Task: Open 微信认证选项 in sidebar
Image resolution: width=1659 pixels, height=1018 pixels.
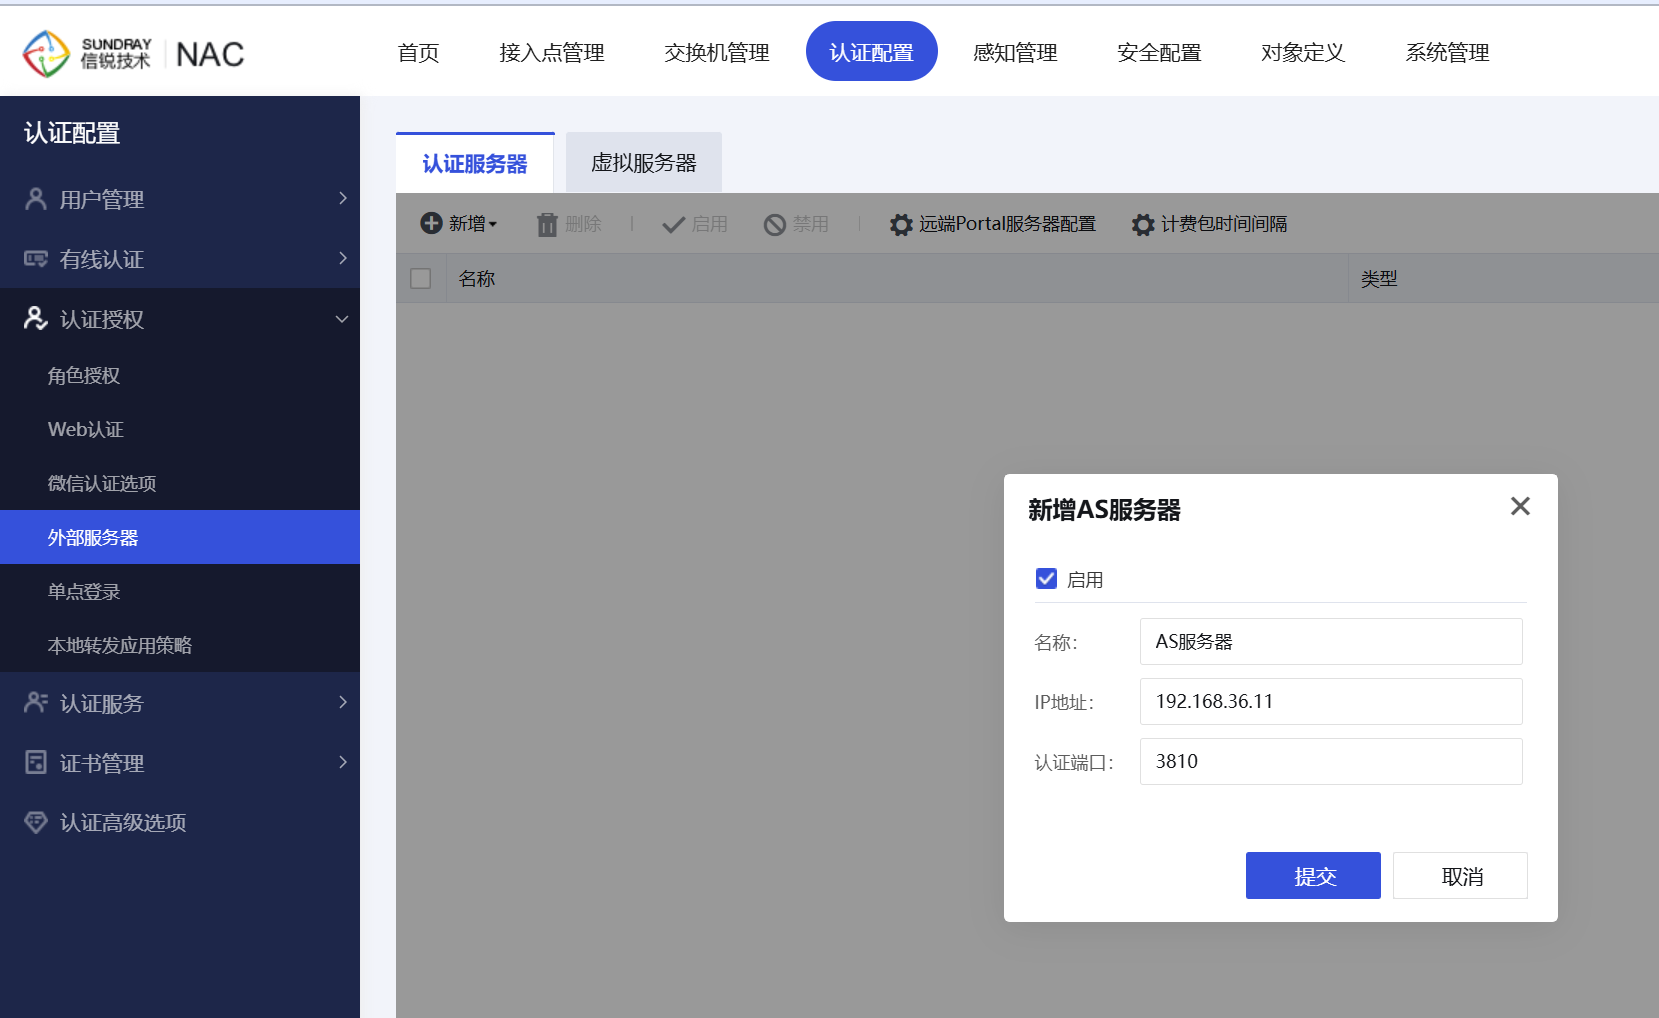Action: coord(180,484)
